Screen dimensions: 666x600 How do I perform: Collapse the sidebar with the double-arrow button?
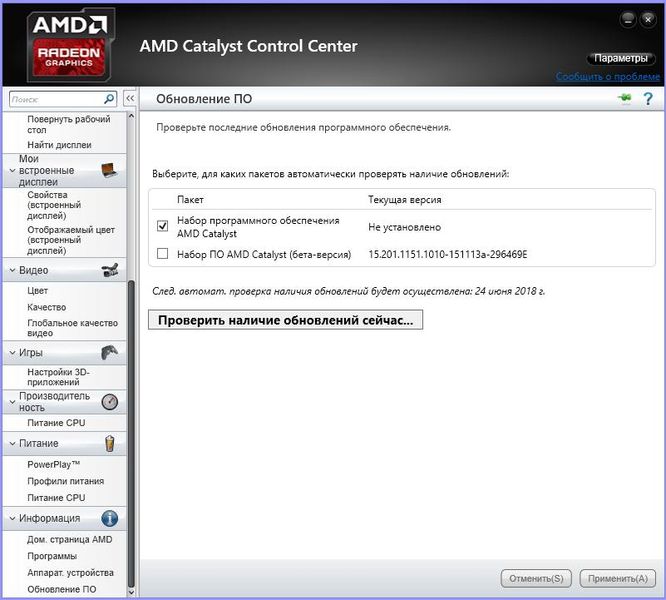coord(130,99)
